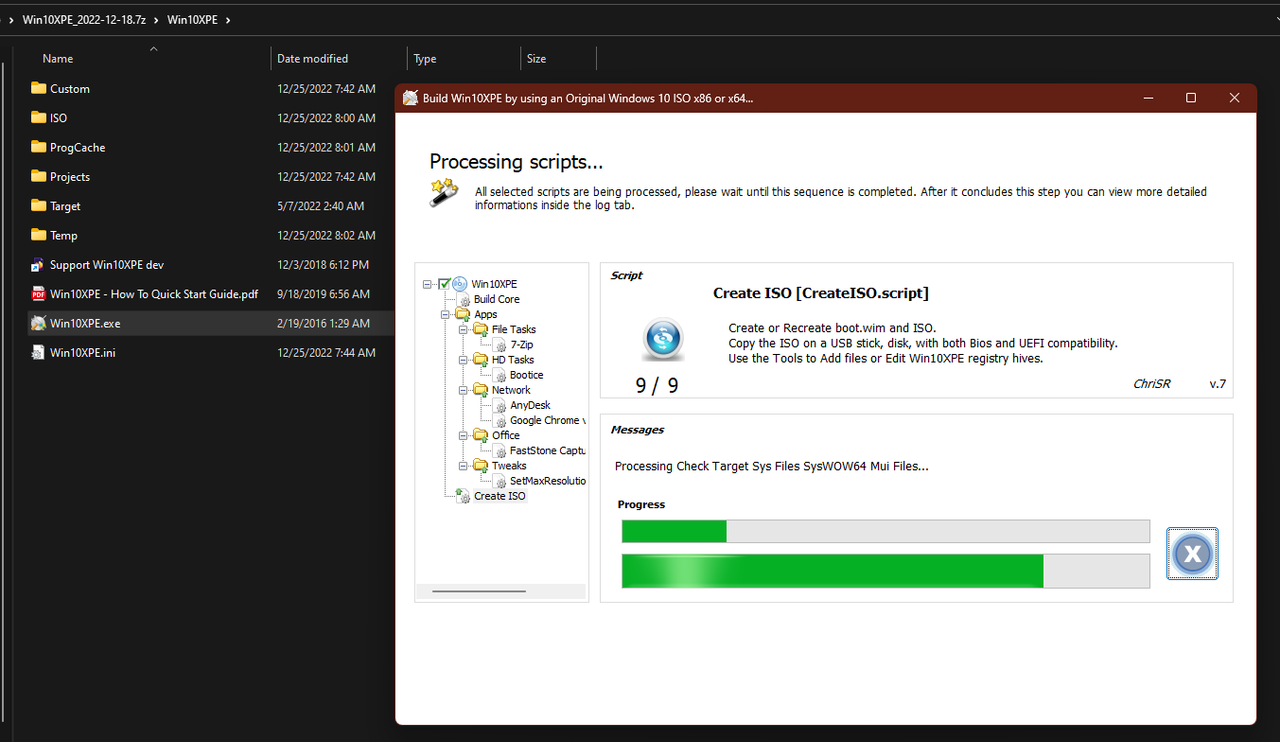Select the AnyDesk tree entry

coord(530,405)
